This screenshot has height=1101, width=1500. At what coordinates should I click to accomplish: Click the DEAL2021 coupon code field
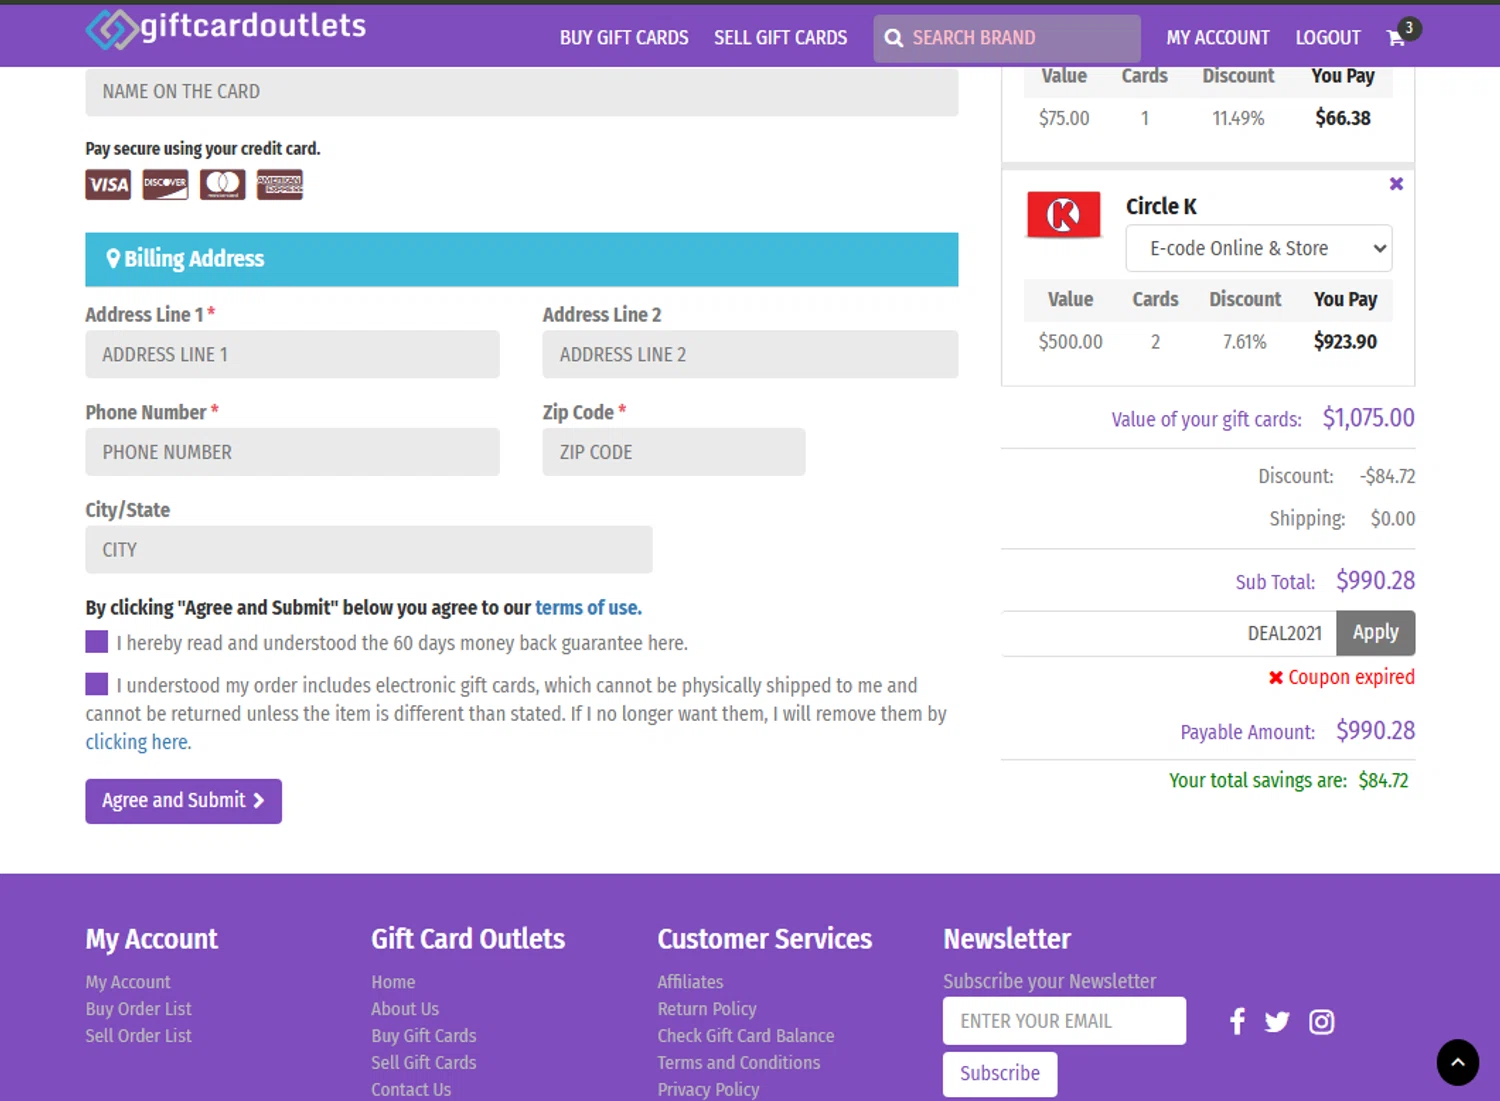pos(1168,633)
